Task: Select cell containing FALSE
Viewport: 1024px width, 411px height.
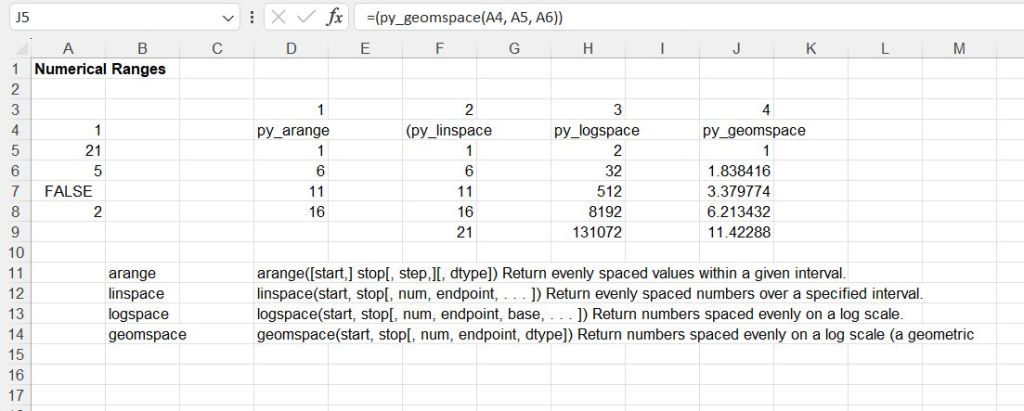Action: (68, 190)
